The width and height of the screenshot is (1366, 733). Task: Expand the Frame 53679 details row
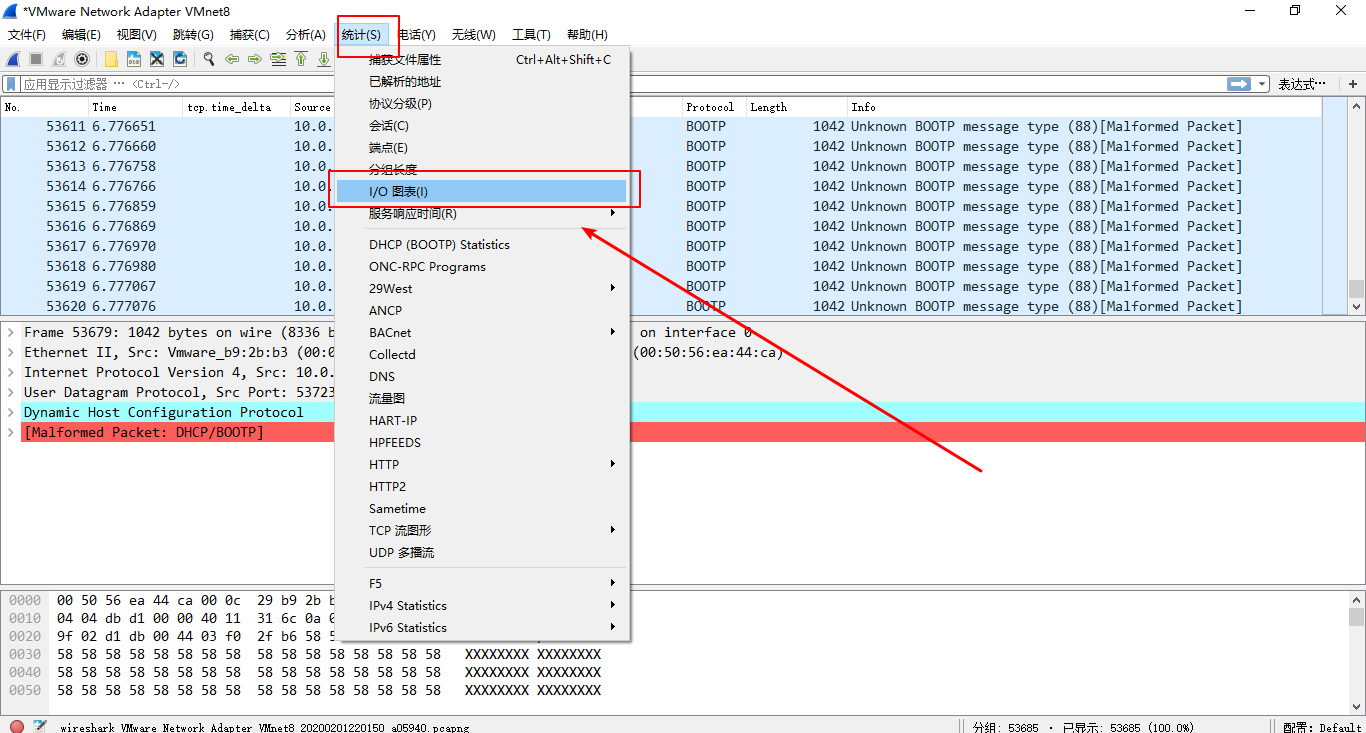point(8,331)
